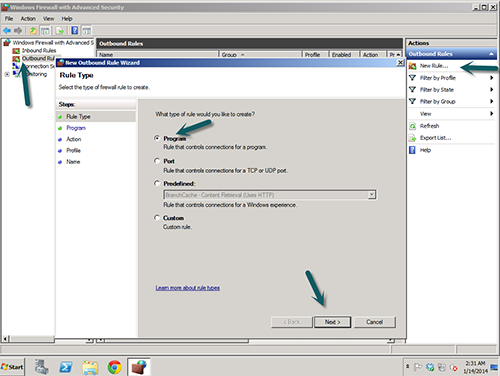Go to Rule Type step in wizard
Image resolution: width=500 pixels, height=376 pixels.
point(78,117)
